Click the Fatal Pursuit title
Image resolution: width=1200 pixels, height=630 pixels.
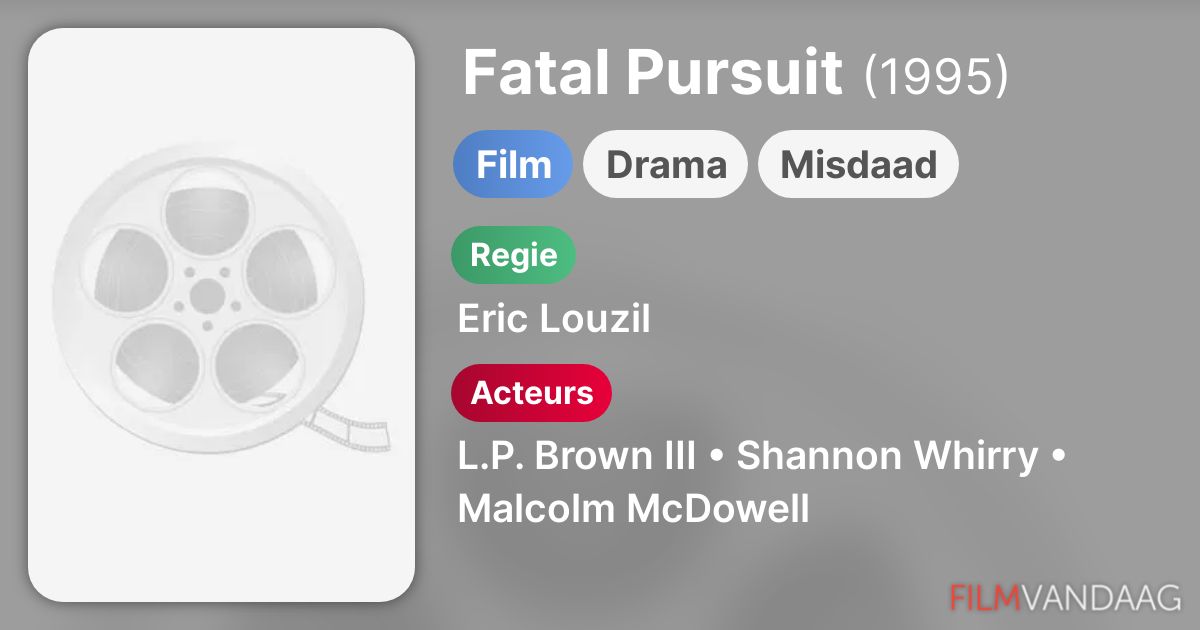click(652, 73)
